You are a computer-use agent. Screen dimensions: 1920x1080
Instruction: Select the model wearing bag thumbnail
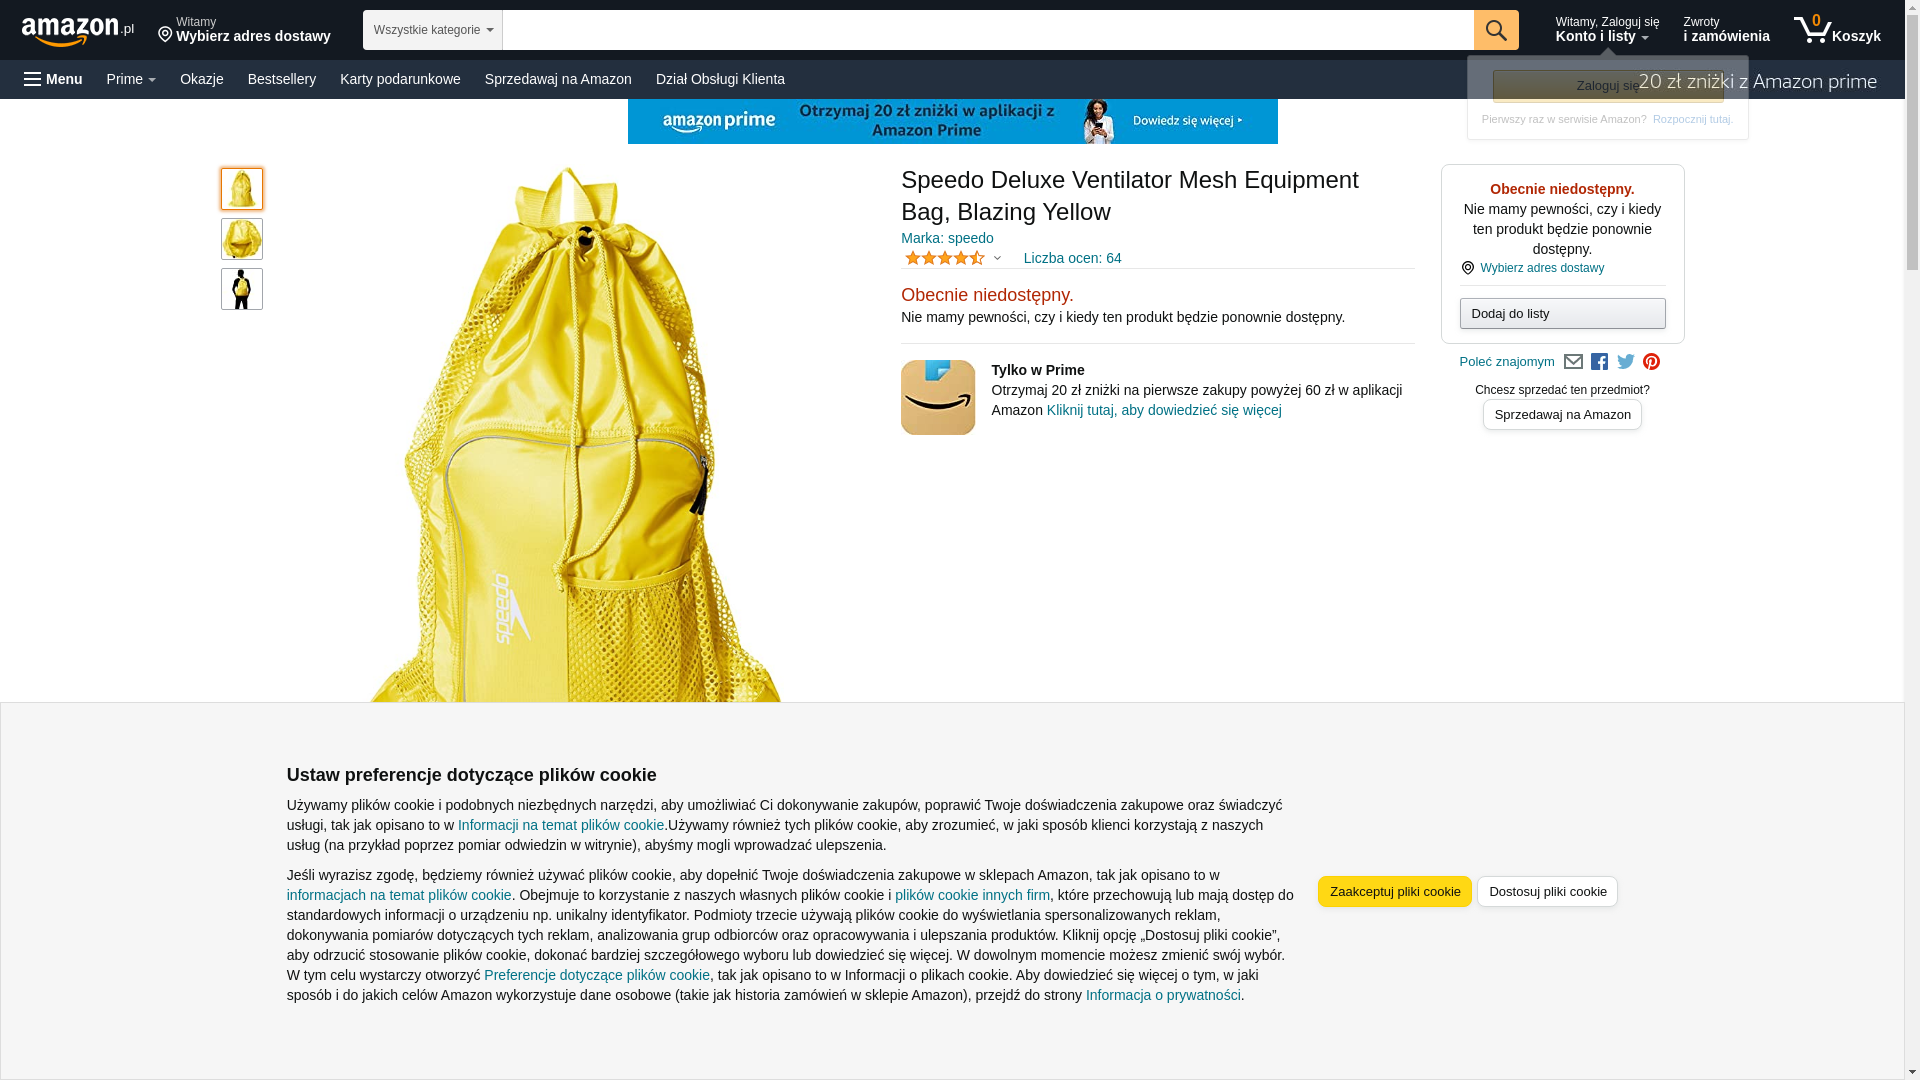tap(241, 289)
